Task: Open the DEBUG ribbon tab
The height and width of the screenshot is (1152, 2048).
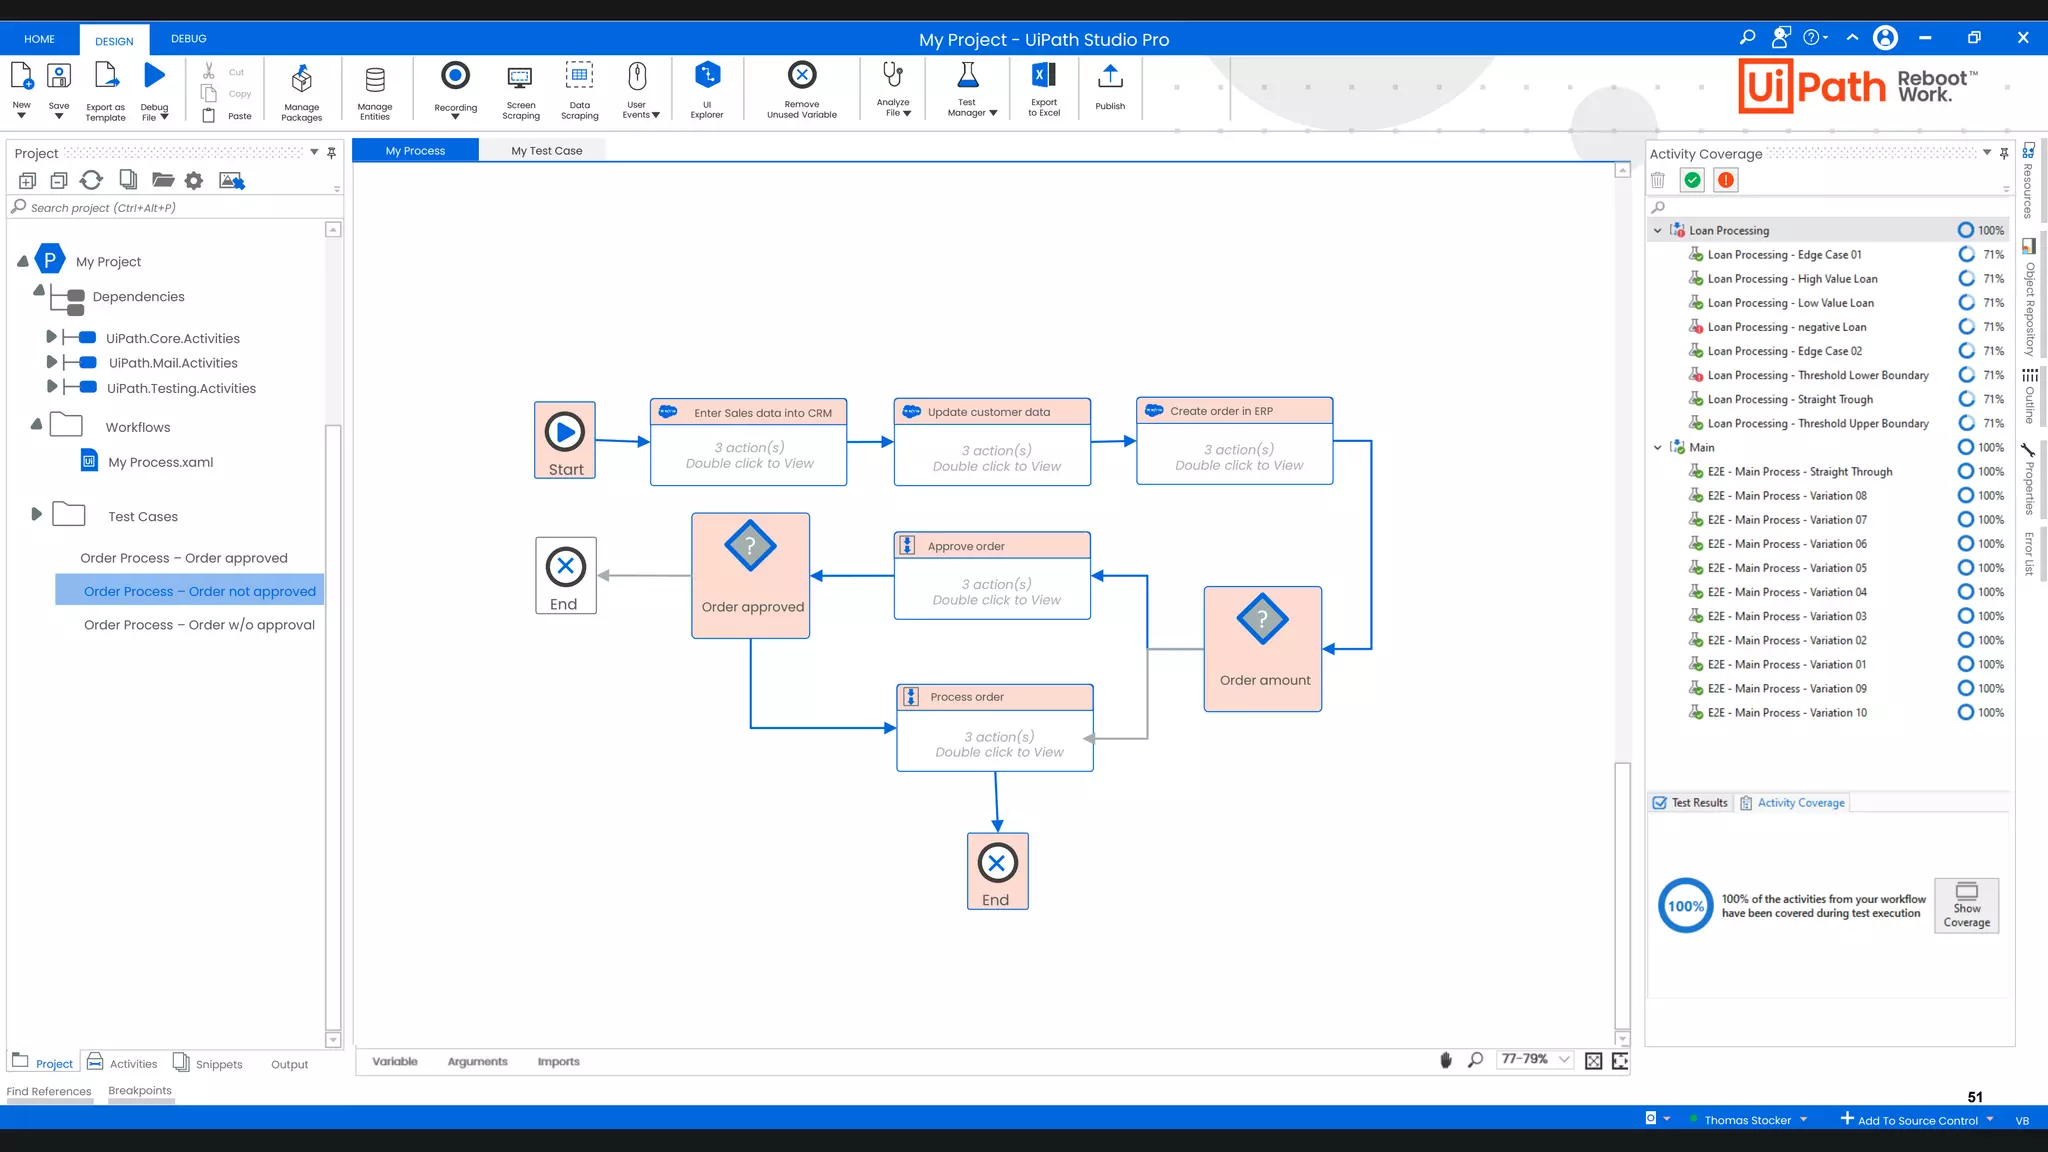Action: [x=188, y=39]
